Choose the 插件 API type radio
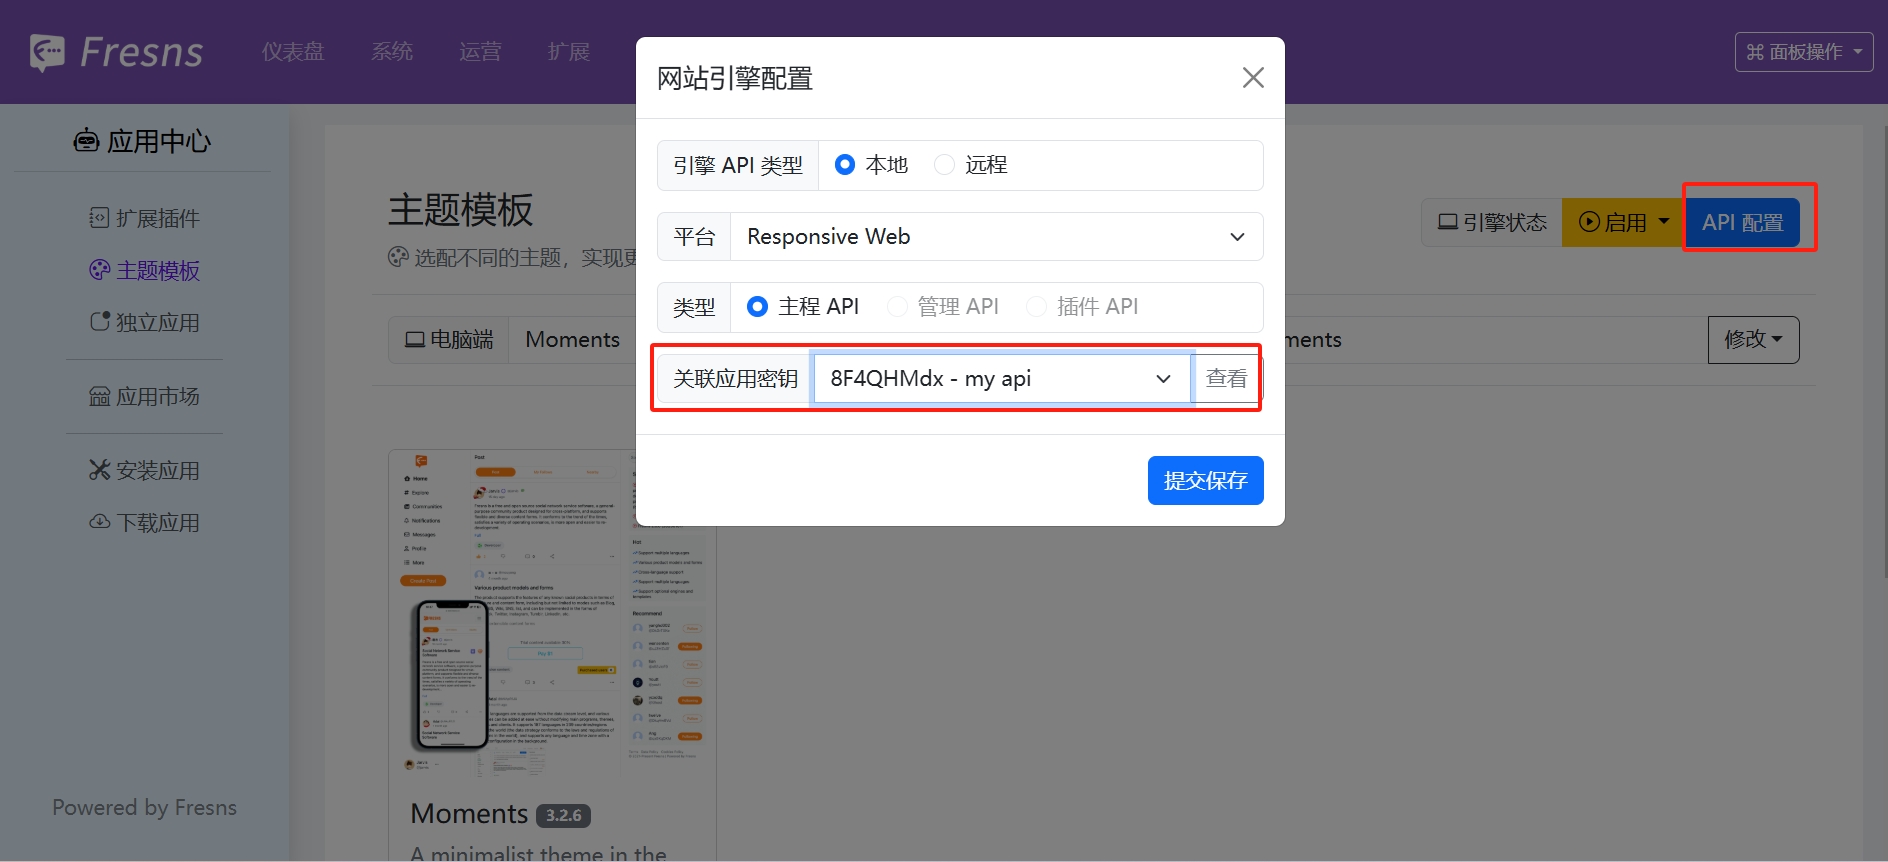Image resolution: width=1888 pixels, height=862 pixels. [1036, 307]
